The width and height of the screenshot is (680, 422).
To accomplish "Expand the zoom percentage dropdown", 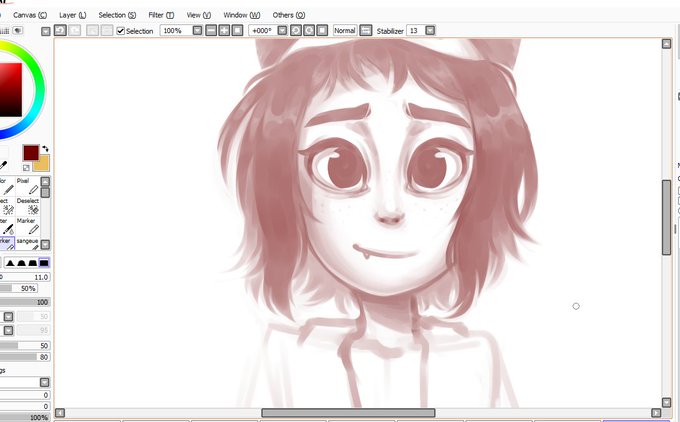I will pyautogui.click(x=197, y=31).
